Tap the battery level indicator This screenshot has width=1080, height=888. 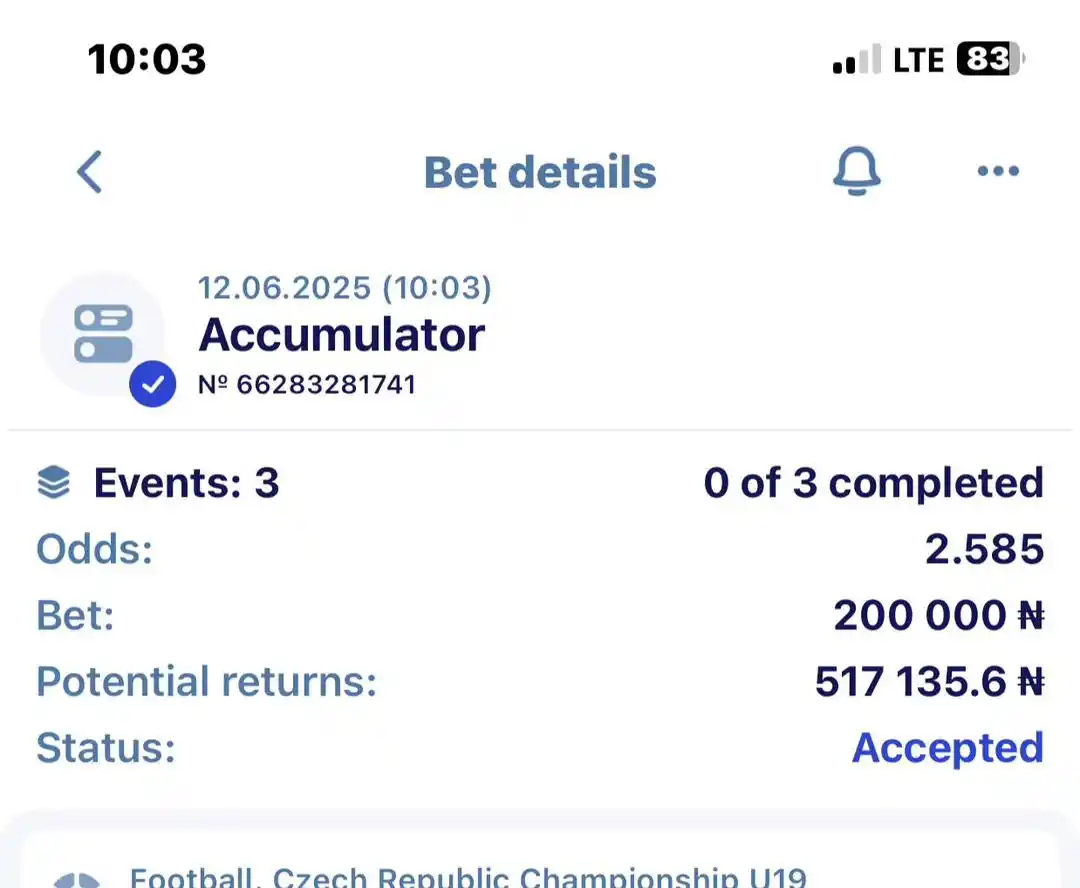coord(990,59)
